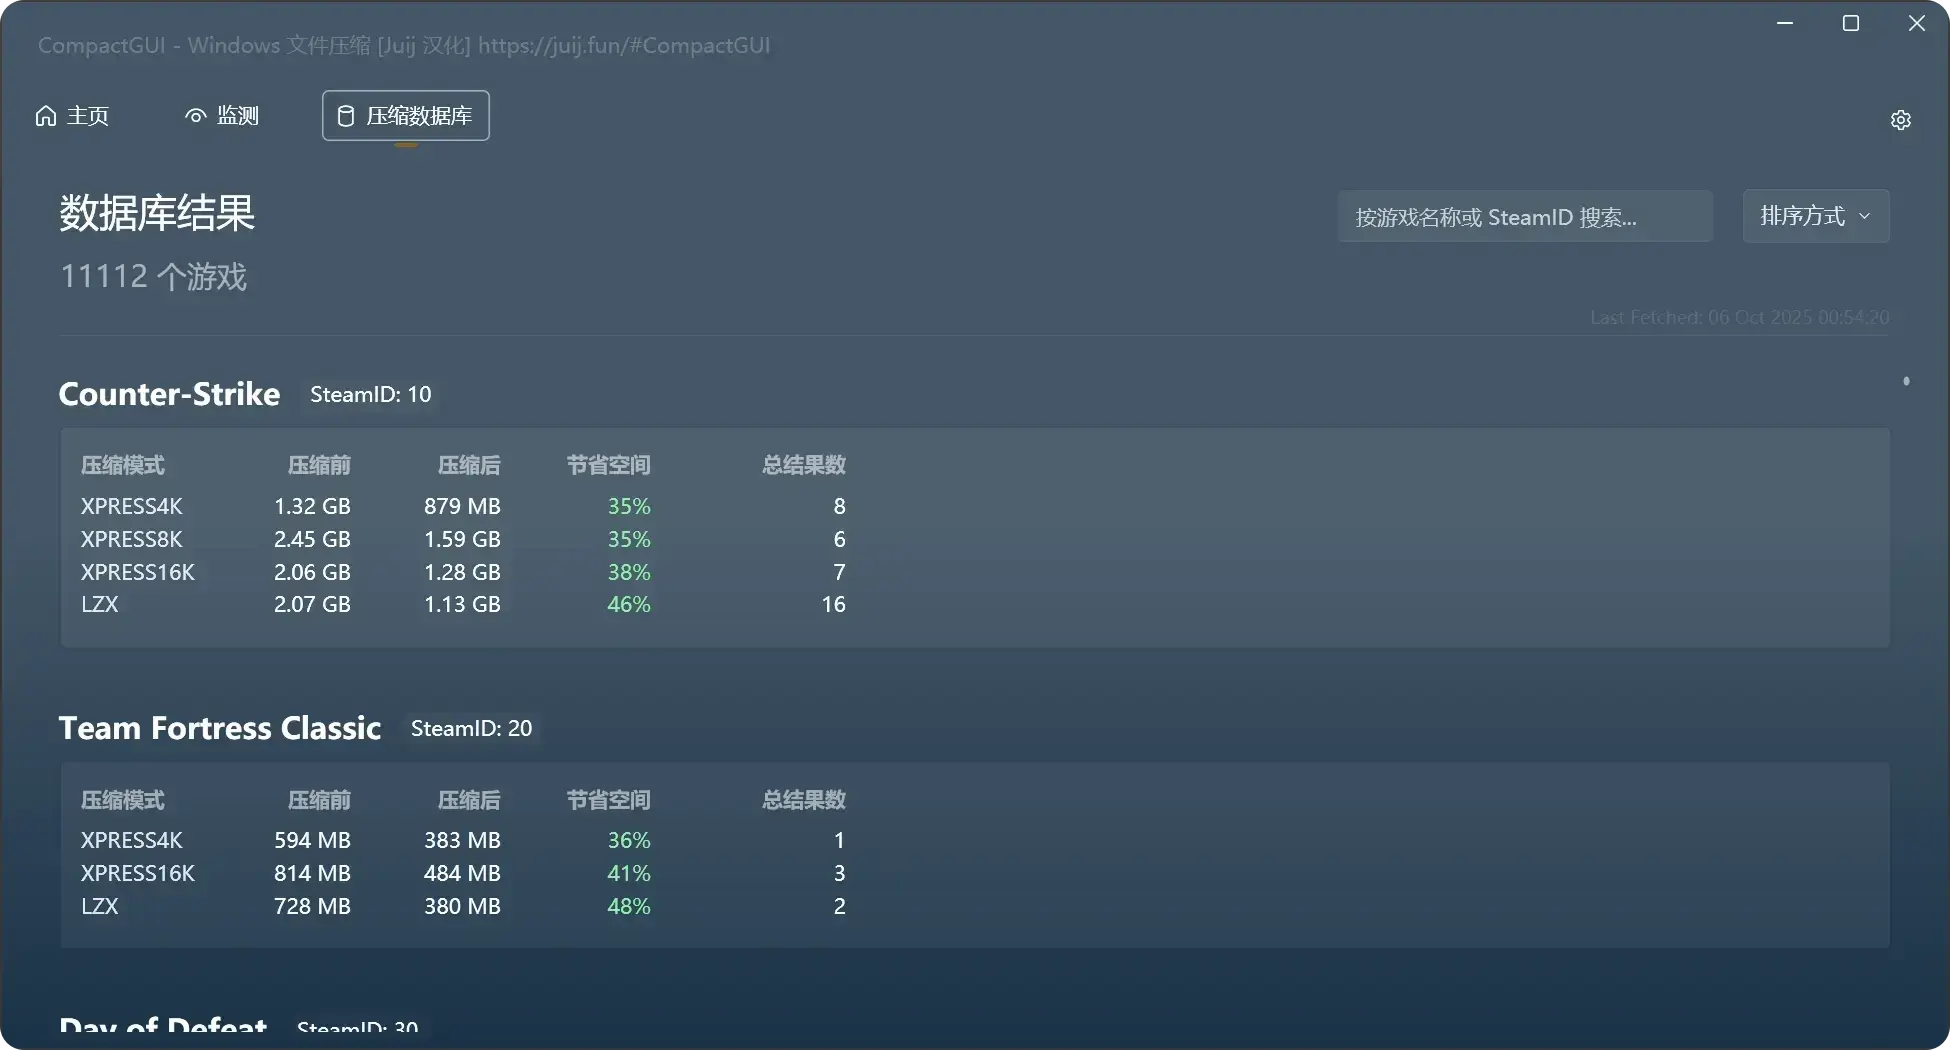The height and width of the screenshot is (1050, 1950).
Task: Click the Counter-Strike game title
Action: point(169,394)
